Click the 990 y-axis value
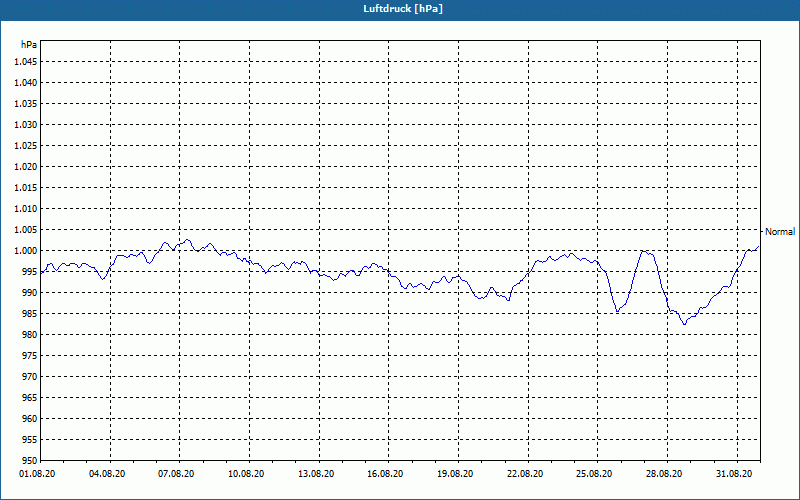Image resolution: width=800 pixels, height=500 pixels. click(x=30, y=292)
